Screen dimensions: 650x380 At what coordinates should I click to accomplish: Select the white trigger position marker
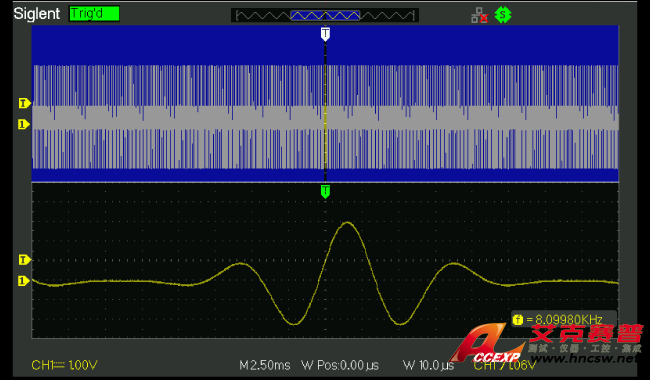325,34
